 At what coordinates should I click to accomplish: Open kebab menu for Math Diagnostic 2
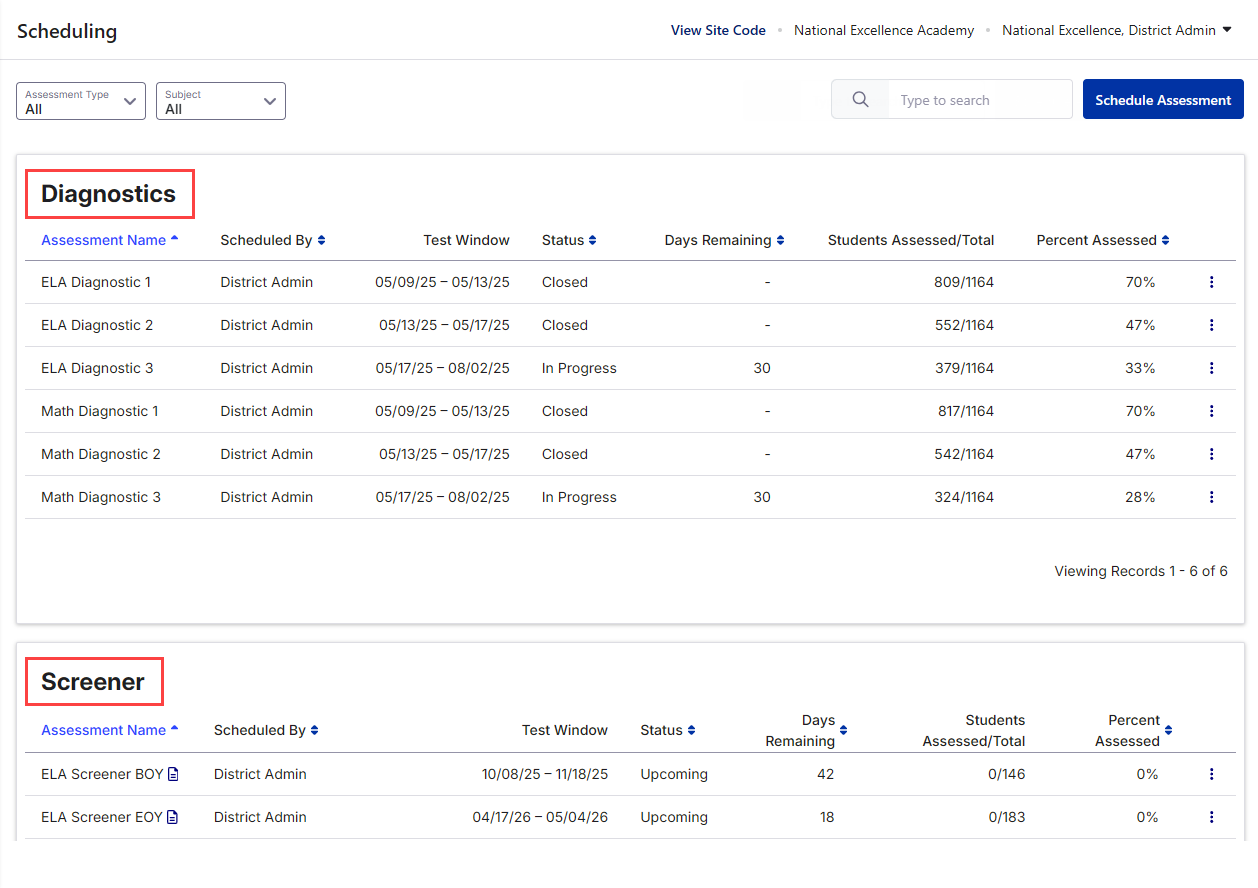[1211, 454]
